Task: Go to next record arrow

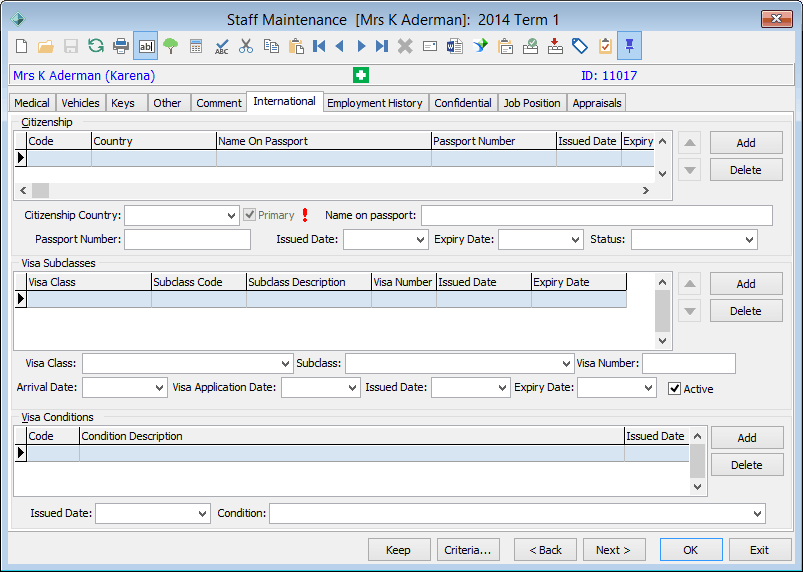Action: (361, 46)
